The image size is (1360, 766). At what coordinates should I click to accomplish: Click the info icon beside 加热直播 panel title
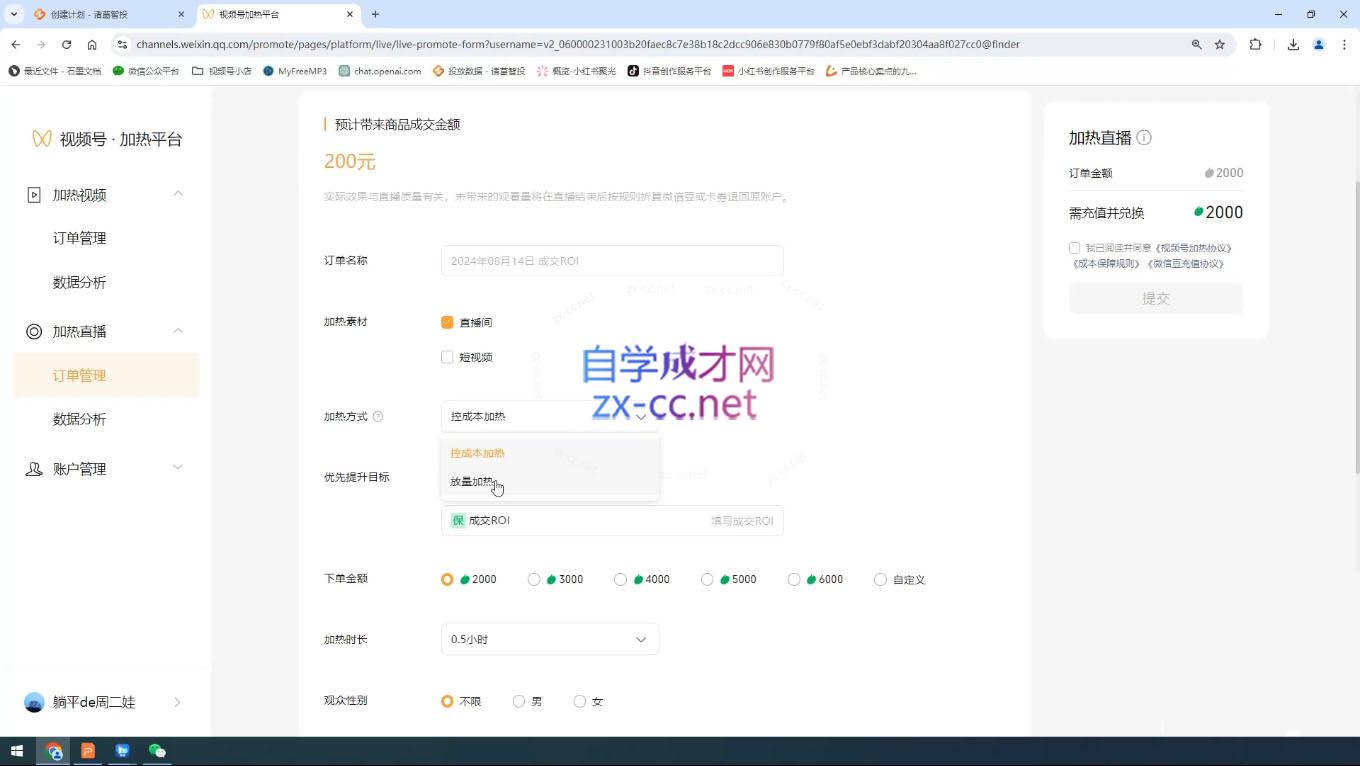[x=1143, y=138]
